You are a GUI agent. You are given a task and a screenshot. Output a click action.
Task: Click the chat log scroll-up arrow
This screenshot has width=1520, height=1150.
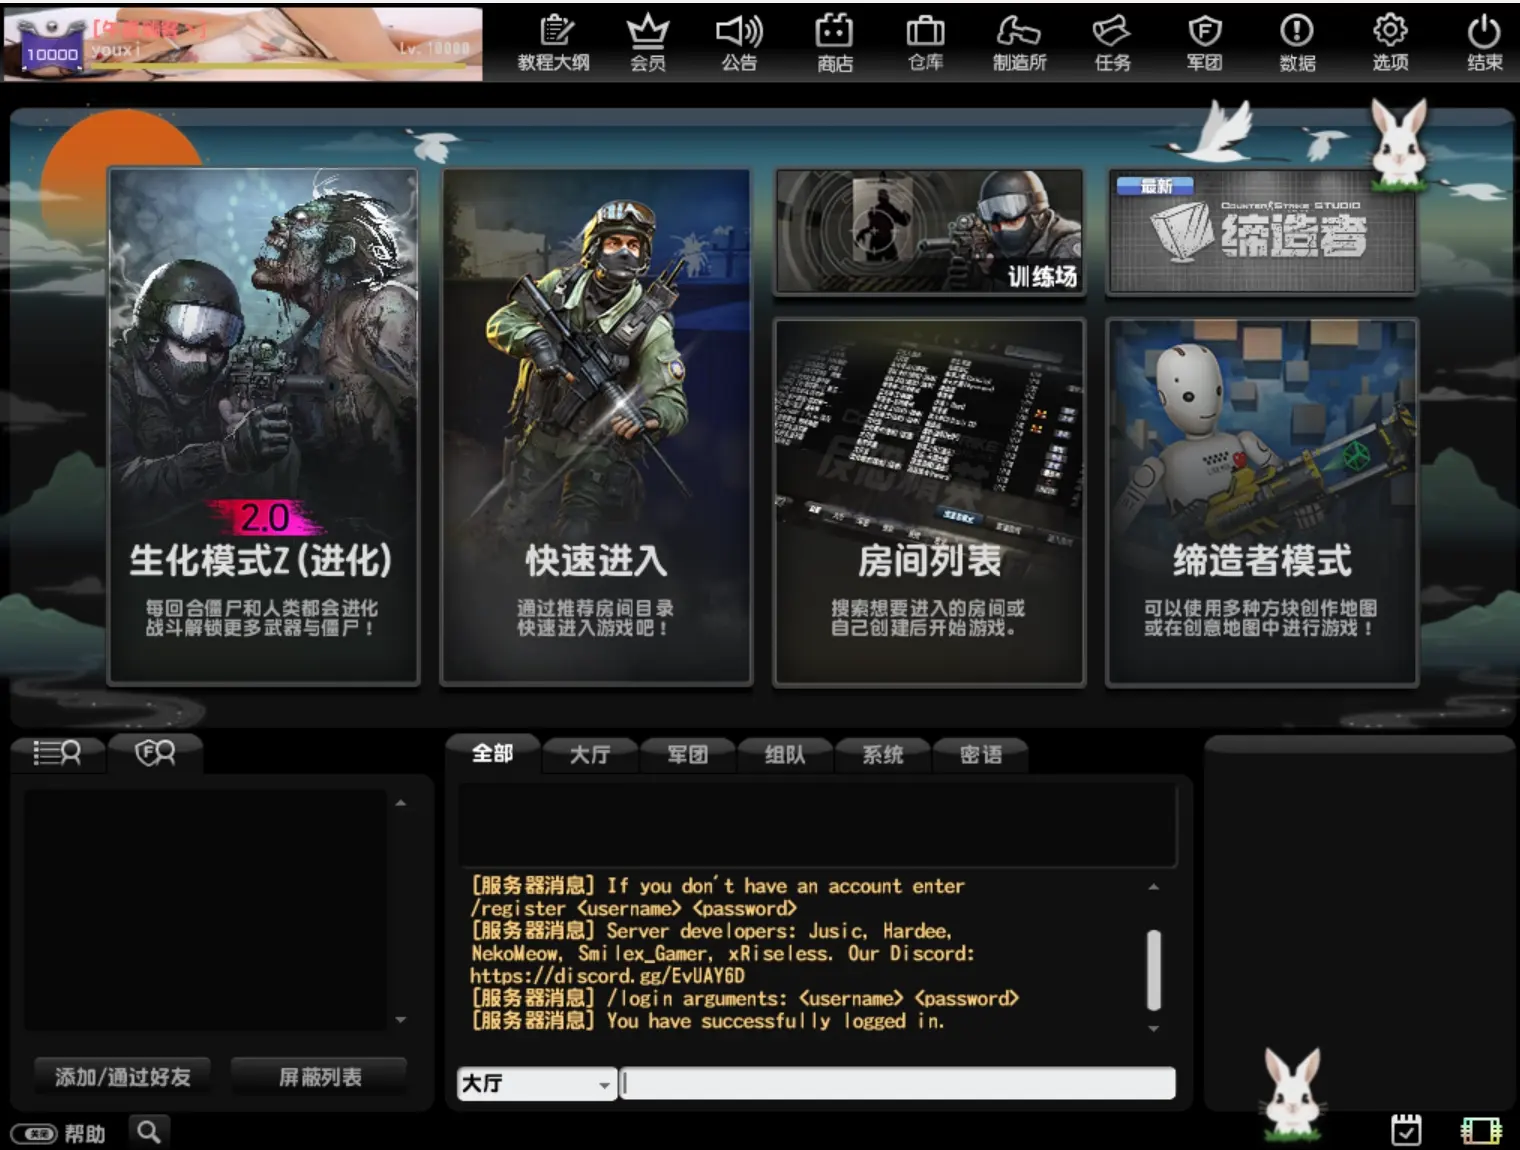[1154, 887]
